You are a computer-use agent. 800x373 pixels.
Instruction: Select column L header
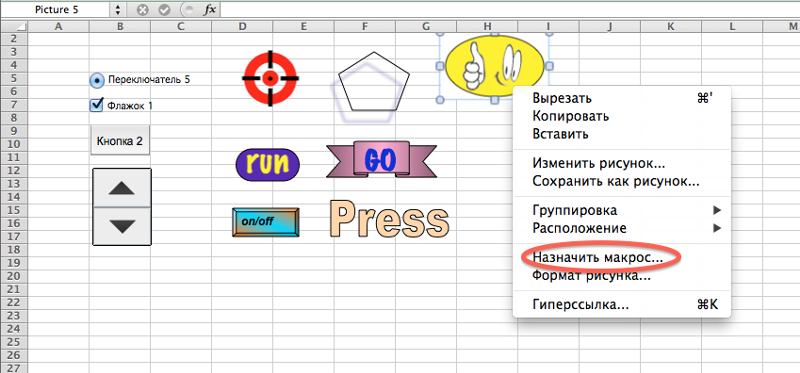point(732,27)
